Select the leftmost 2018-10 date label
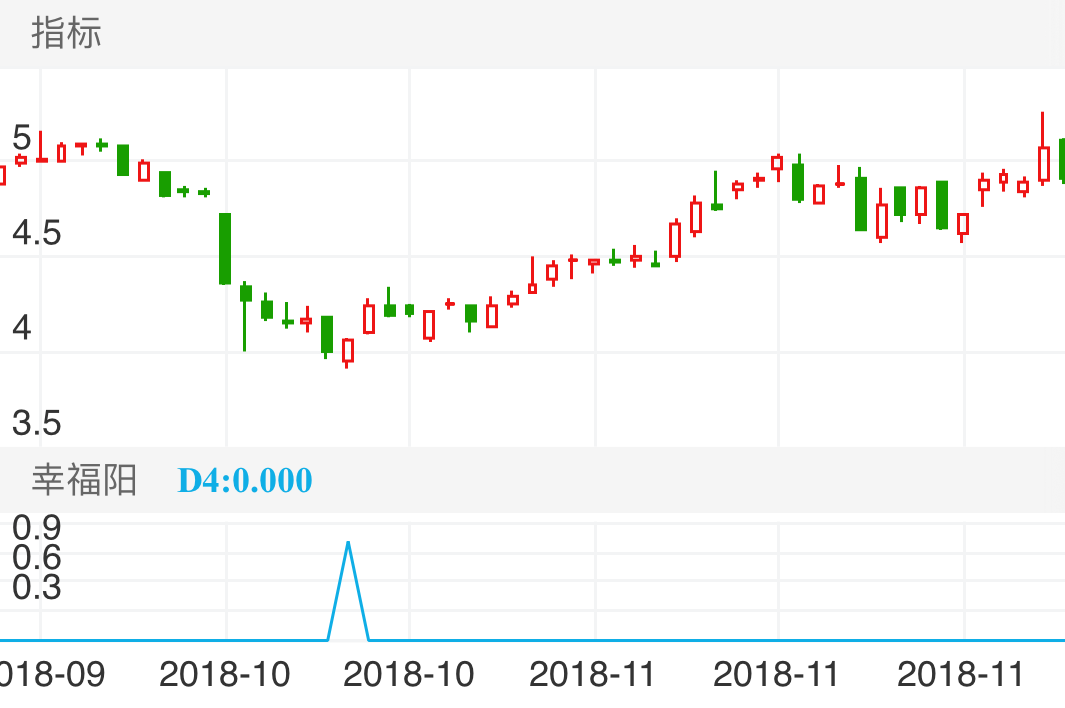 point(225,674)
